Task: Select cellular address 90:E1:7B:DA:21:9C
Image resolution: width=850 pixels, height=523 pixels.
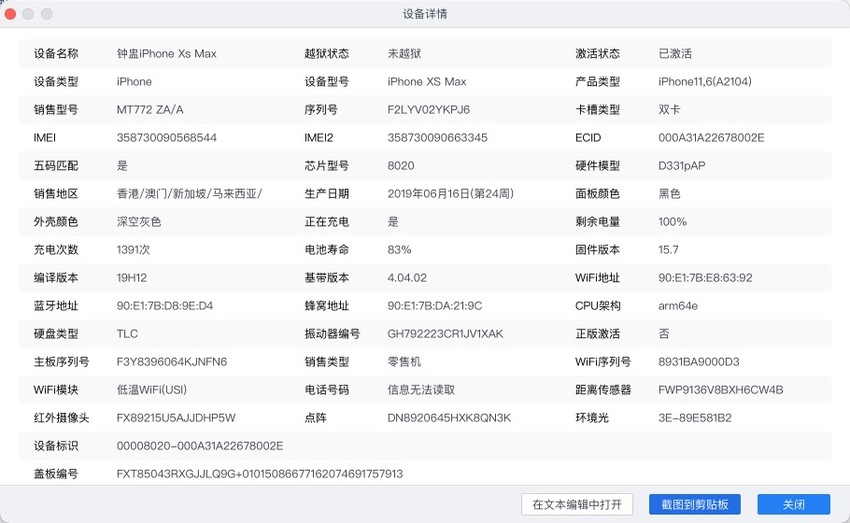Action: (435, 306)
